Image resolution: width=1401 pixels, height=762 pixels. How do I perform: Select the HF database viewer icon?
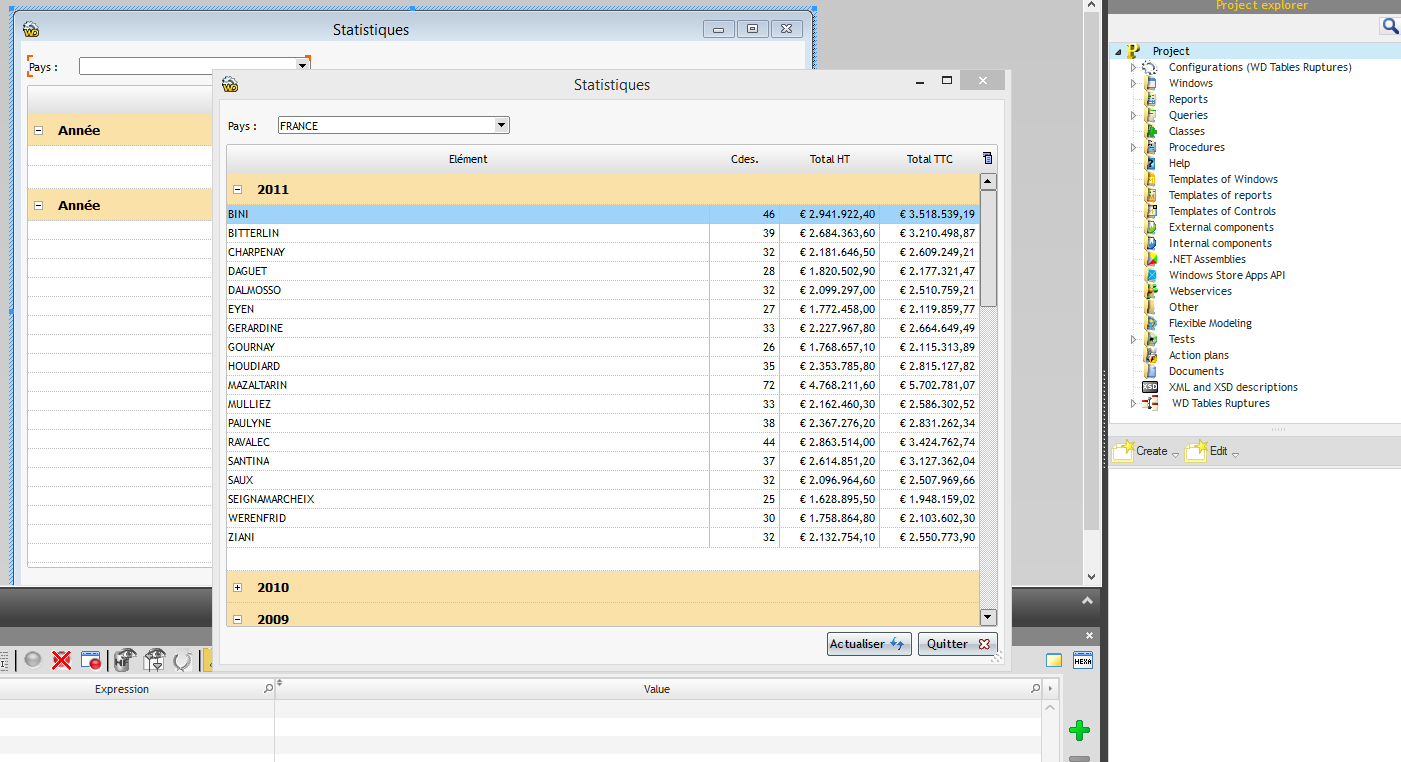(123, 660)
